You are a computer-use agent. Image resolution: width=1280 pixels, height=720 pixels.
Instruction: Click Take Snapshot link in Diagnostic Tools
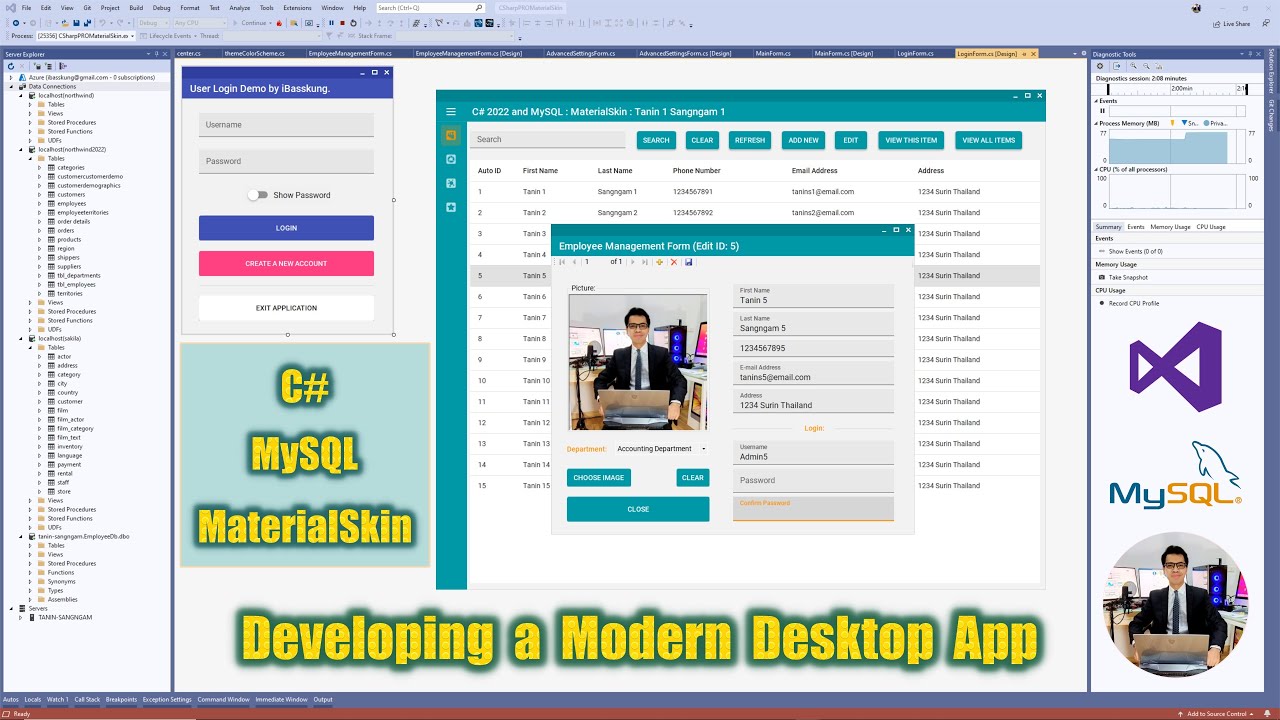[x=1128, y=277]
